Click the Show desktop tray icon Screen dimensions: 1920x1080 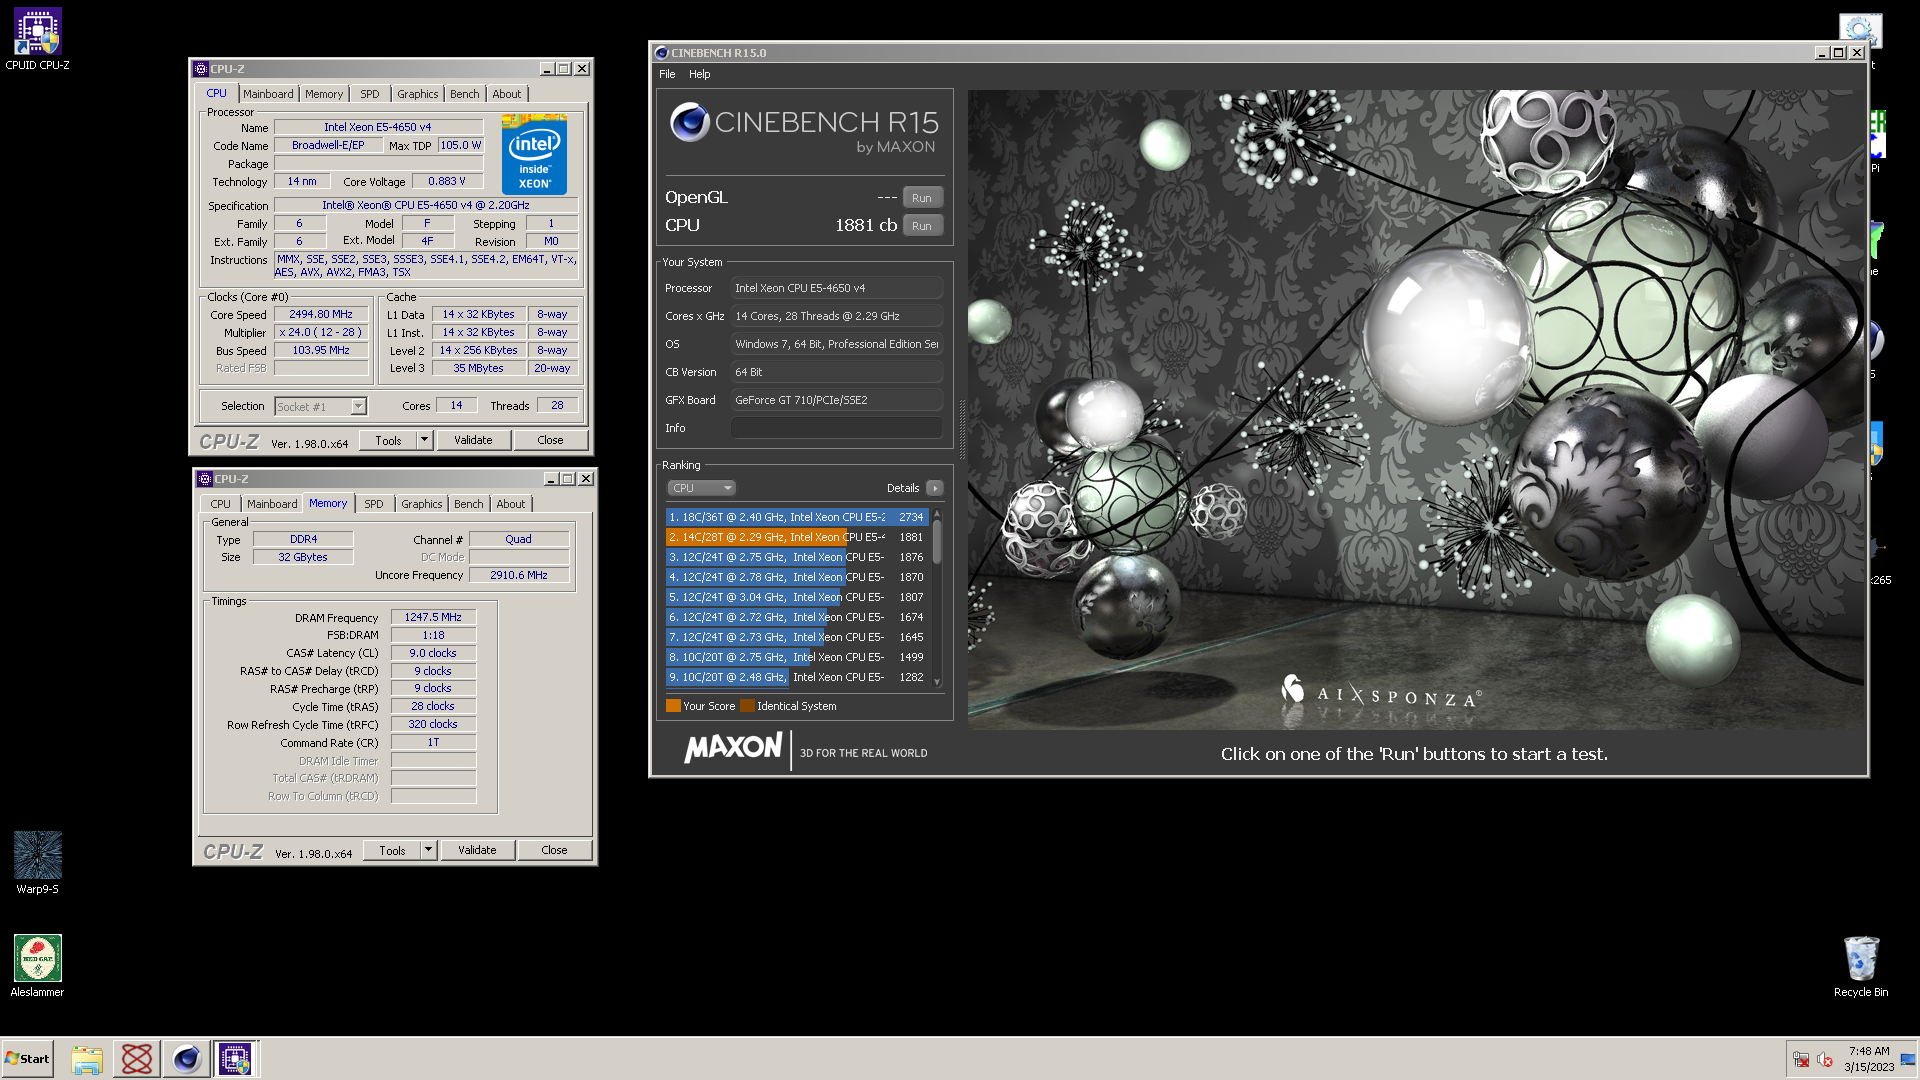[x=1908, y=1060]
